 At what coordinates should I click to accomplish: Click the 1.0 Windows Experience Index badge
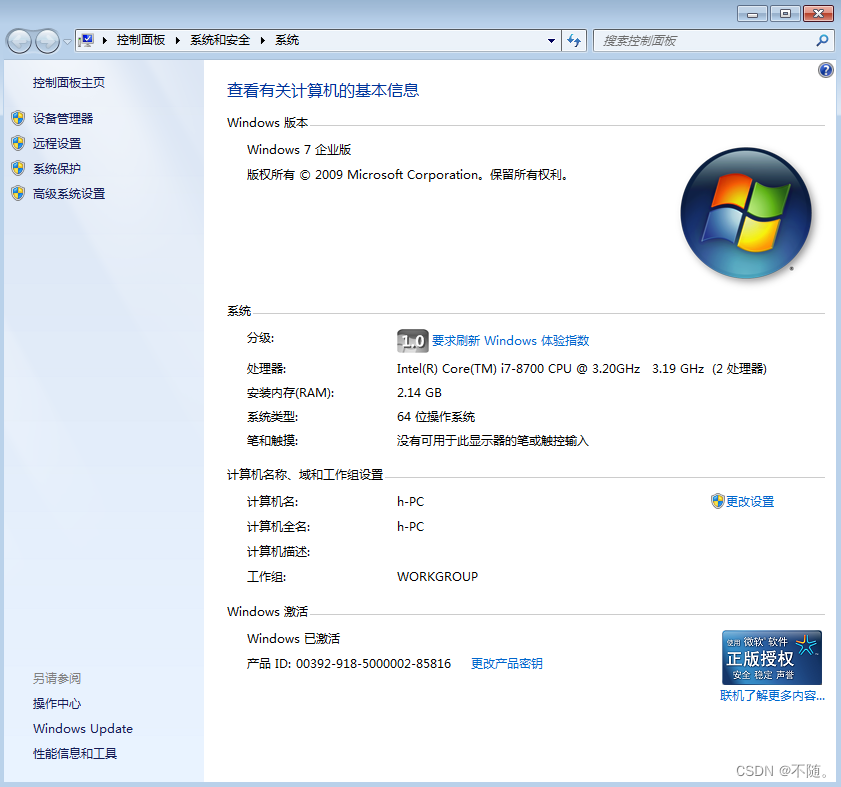412,341
